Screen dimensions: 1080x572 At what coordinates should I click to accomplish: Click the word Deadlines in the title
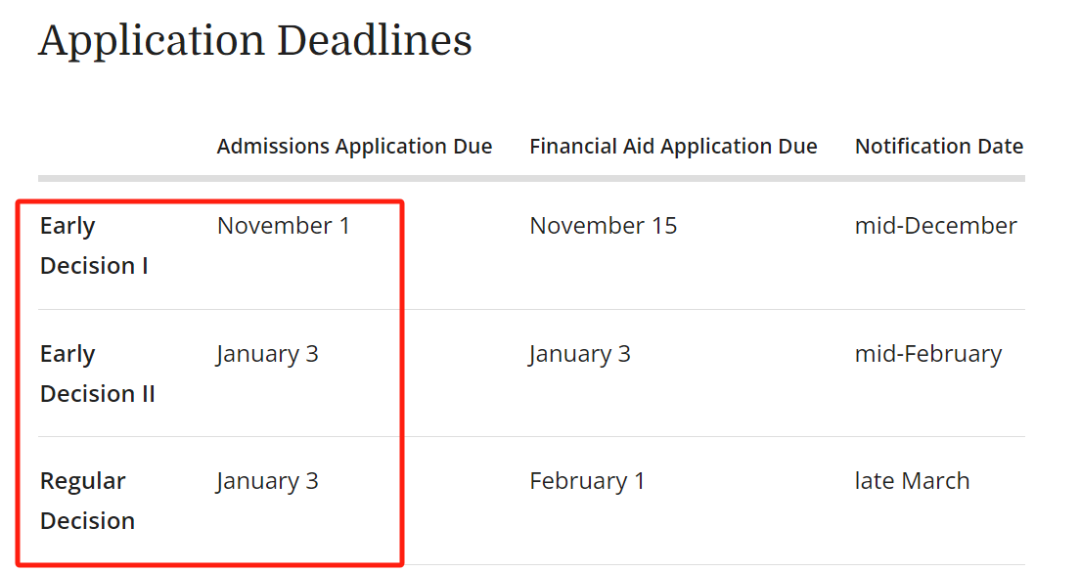coord(374,40)
